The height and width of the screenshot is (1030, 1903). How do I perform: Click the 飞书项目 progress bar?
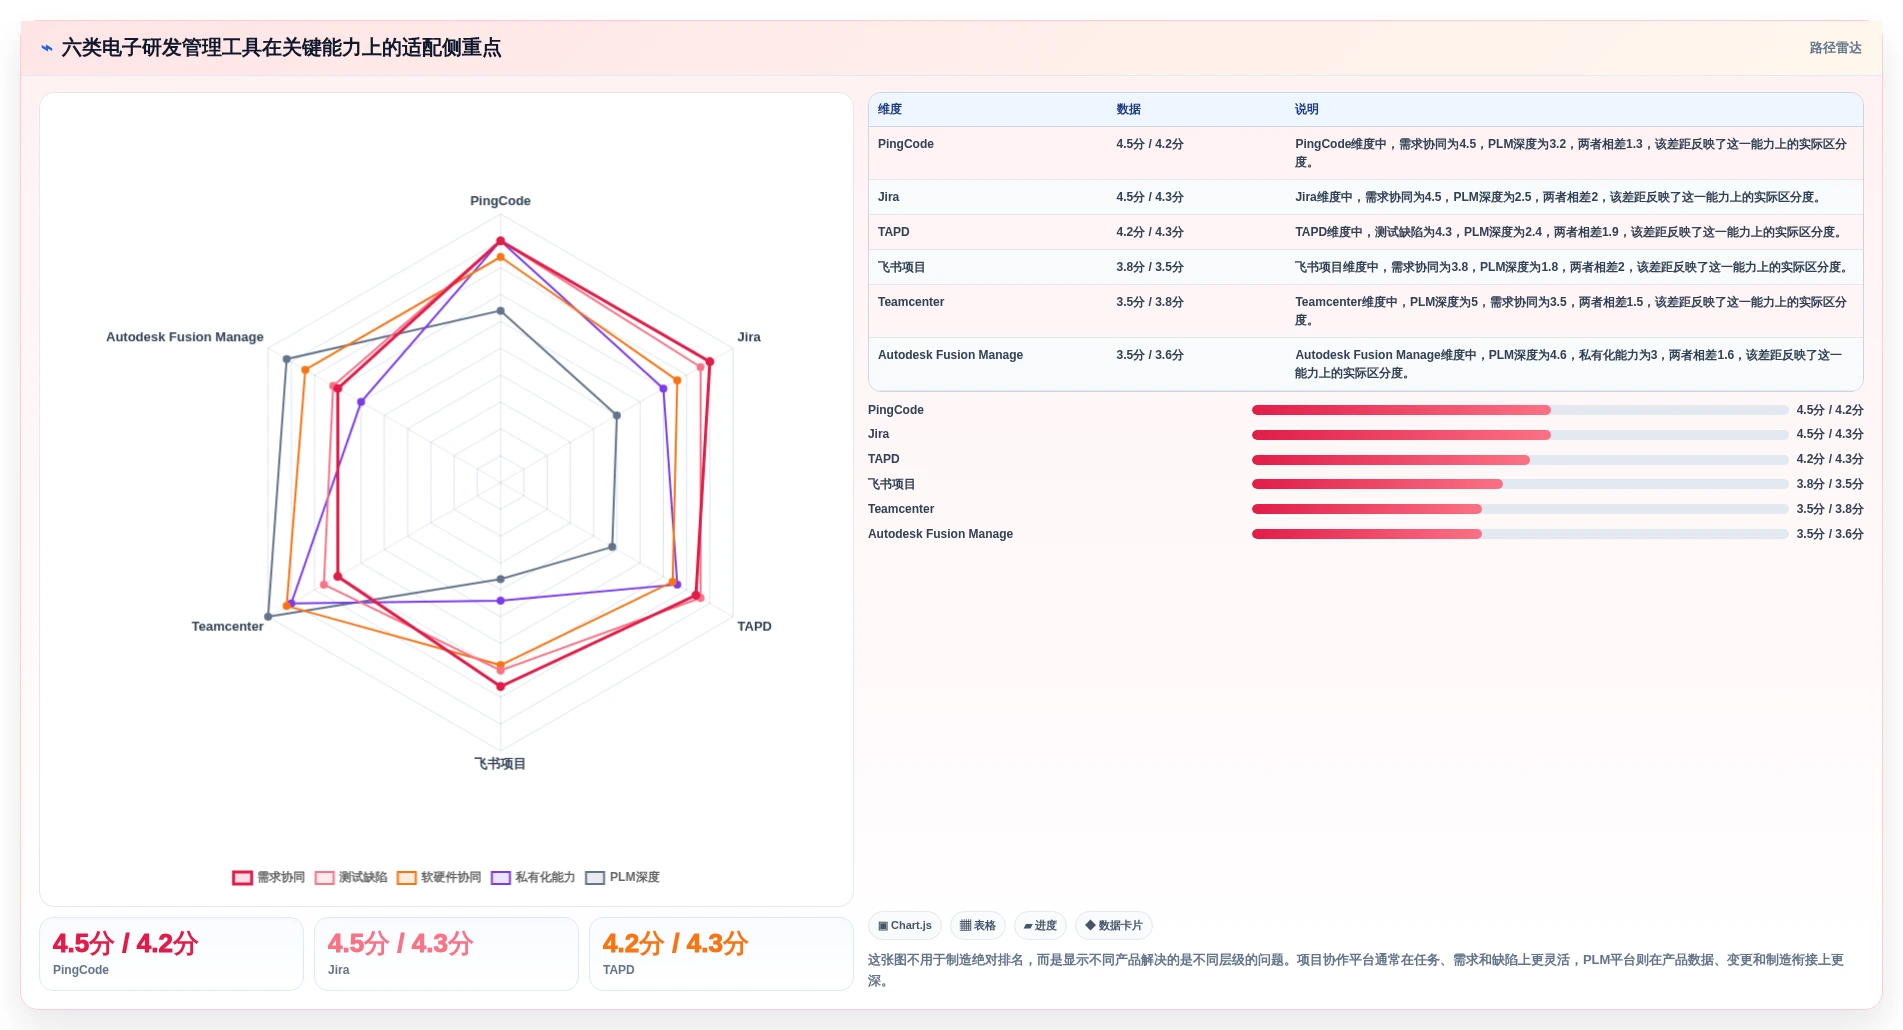(1520, 484)
